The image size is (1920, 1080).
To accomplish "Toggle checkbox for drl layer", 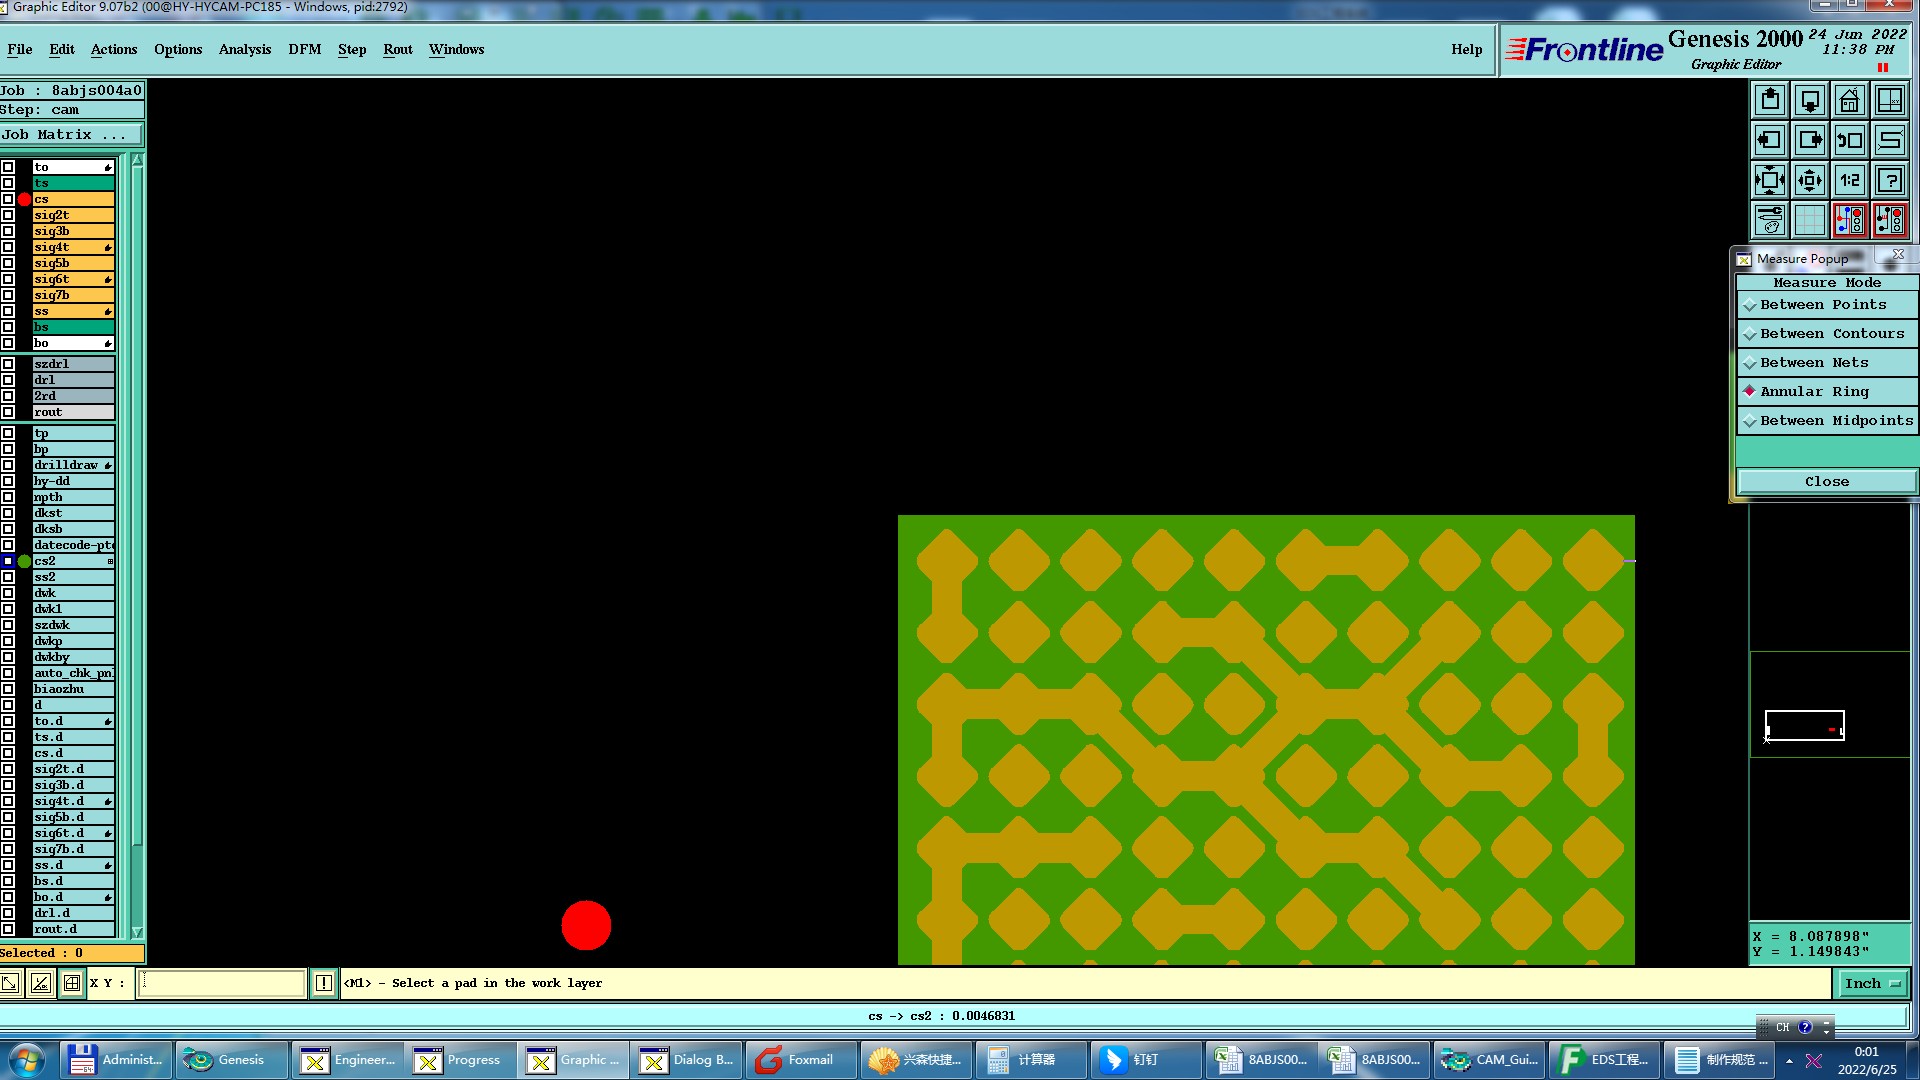I will tap(8, 380).
